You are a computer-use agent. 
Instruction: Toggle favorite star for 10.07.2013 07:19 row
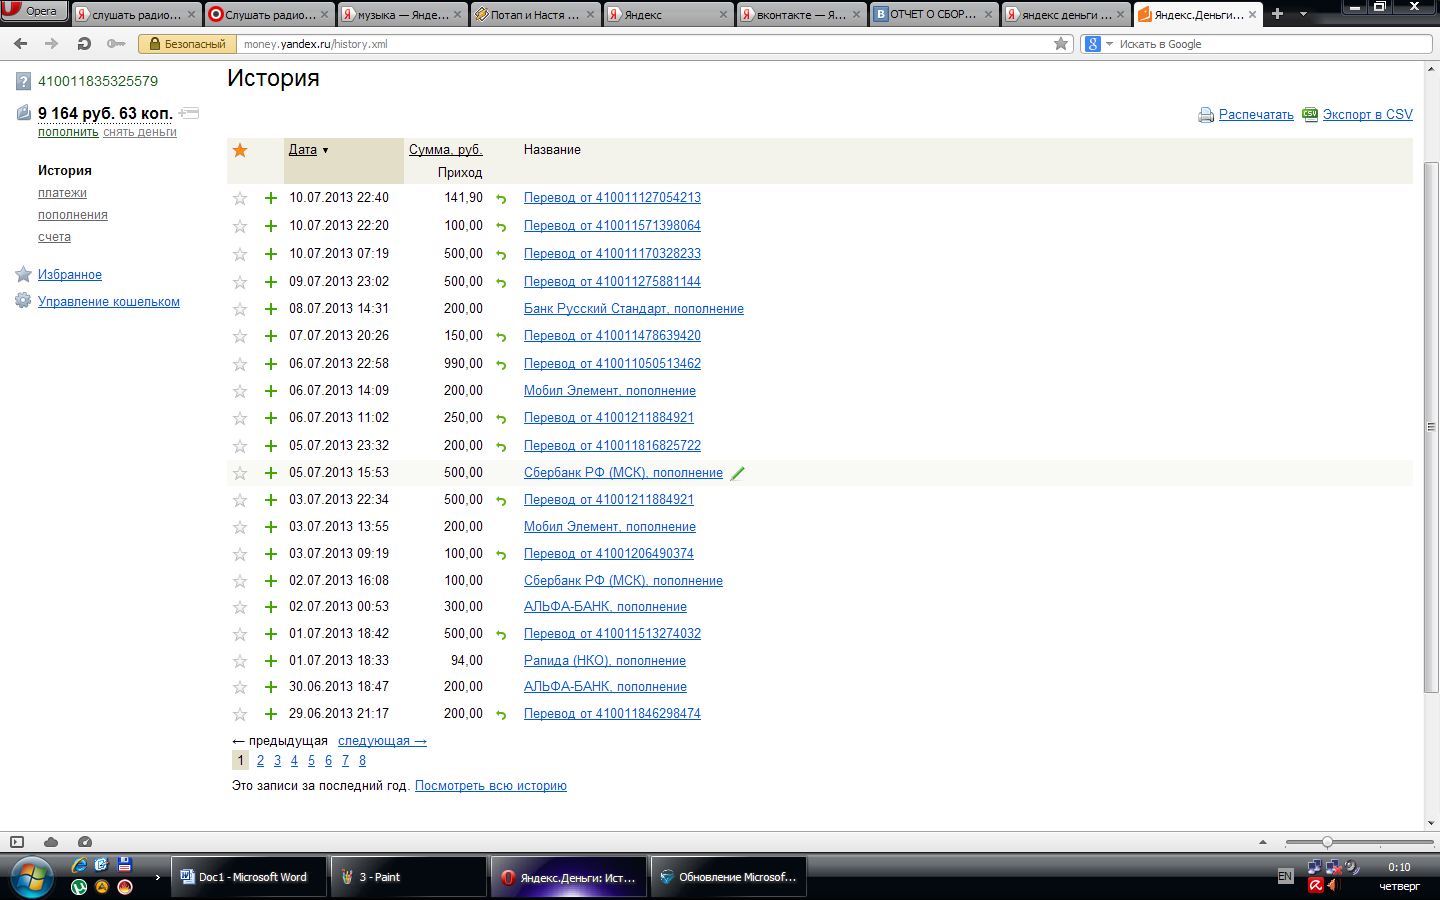click(240, 254)
